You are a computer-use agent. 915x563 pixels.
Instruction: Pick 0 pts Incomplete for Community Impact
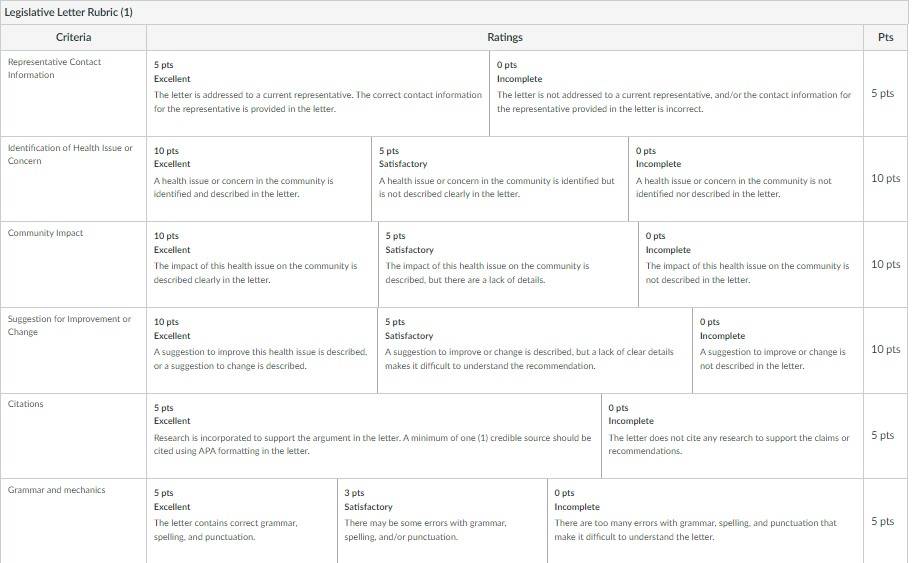[x=751, y=264]
